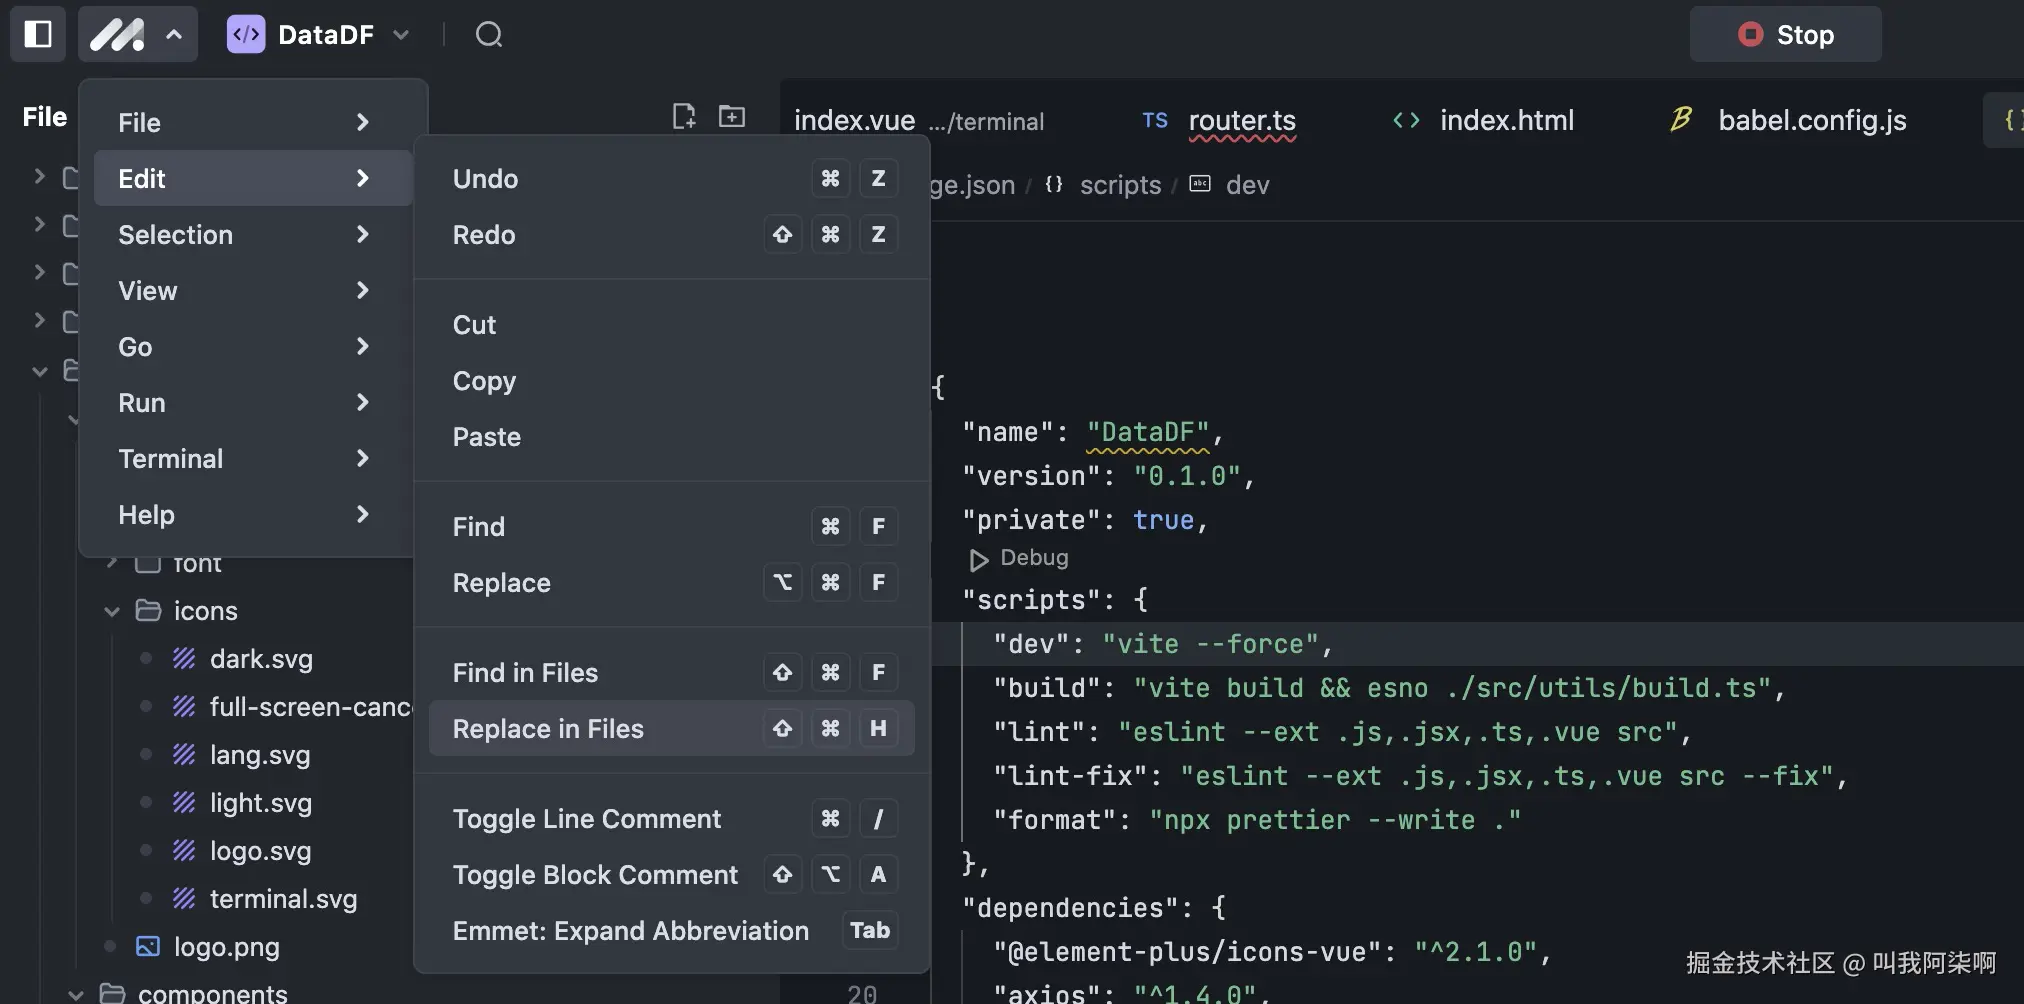The image size is (2024, 1004).
Task: Click the Debug play icon
Action: 979,559
